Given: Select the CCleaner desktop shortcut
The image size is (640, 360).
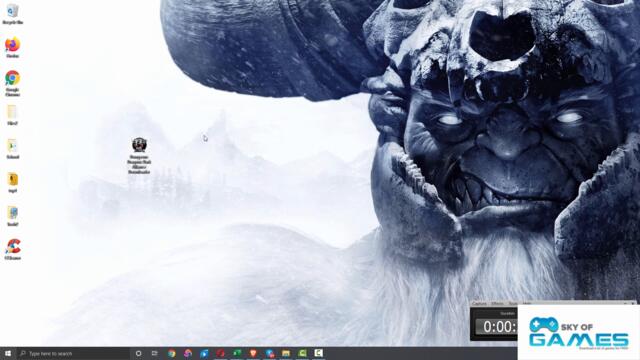Looking at the screenshot, I should [13, 249].
